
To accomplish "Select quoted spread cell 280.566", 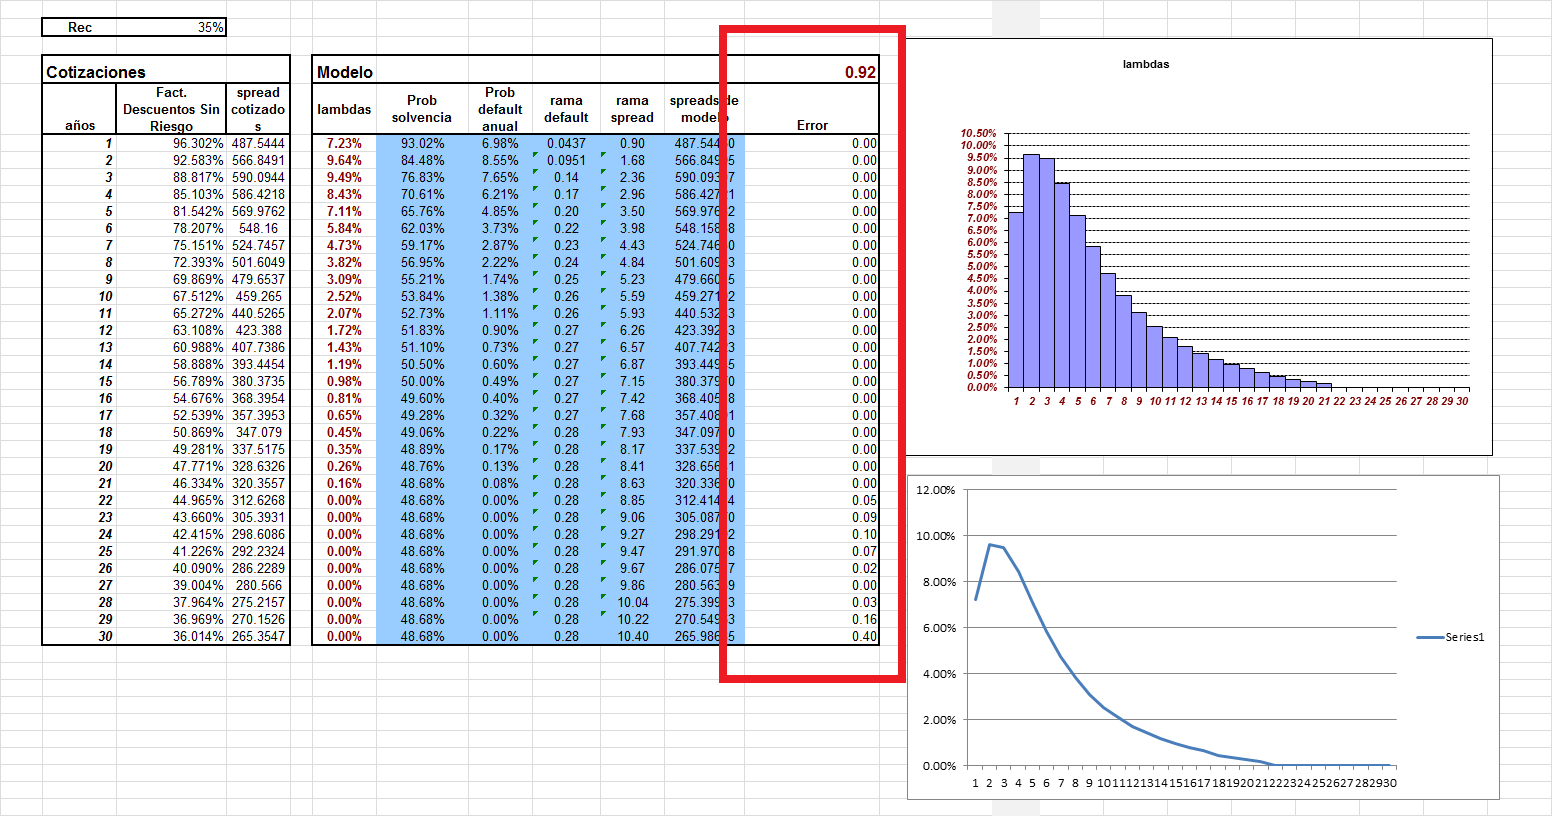I will (258, 585).
